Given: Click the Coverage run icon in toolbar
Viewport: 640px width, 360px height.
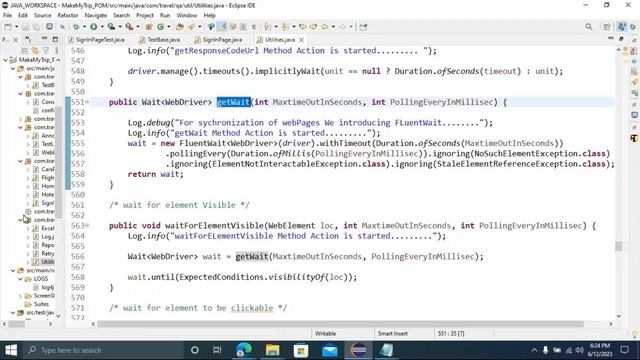Looking at the screenshot, I should coord(111,27).
